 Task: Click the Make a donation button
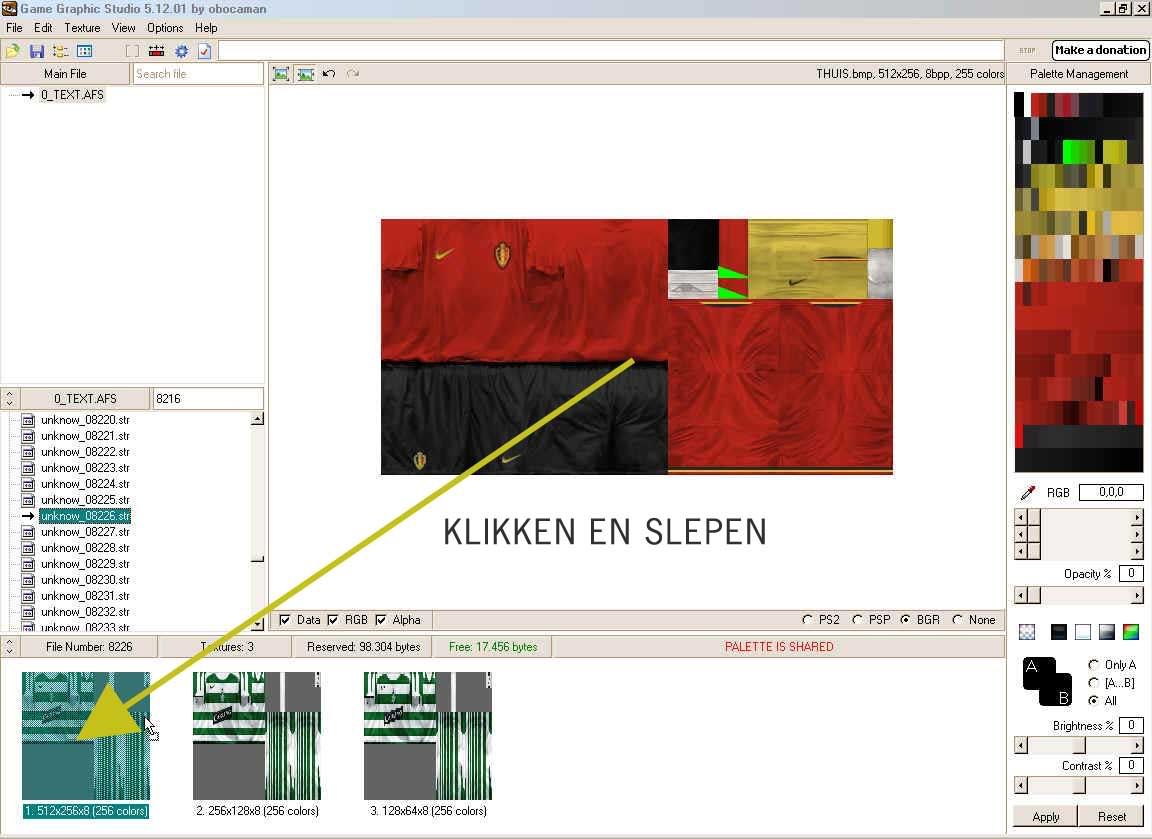1100,50
